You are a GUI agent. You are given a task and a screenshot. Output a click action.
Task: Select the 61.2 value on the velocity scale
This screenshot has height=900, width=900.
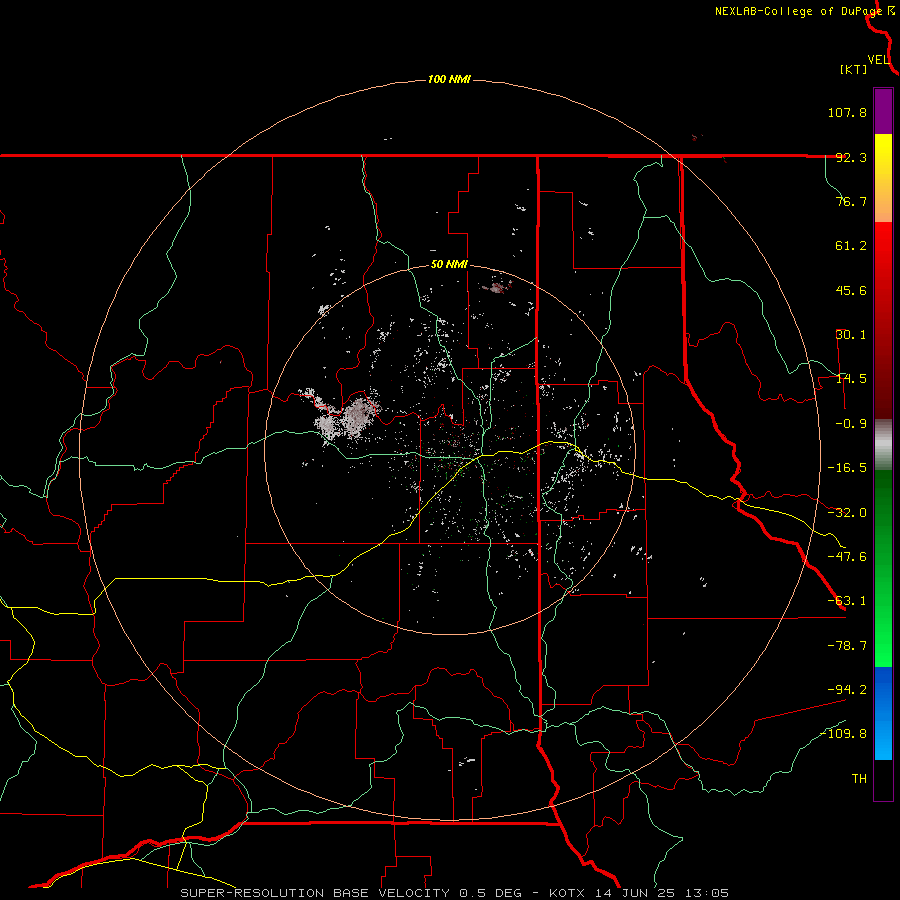pos(851,246)
